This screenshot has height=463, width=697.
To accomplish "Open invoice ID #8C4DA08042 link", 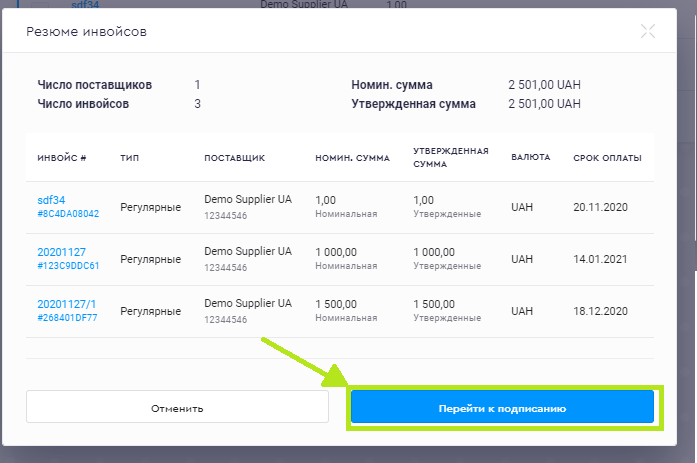I will coord(68,214).
